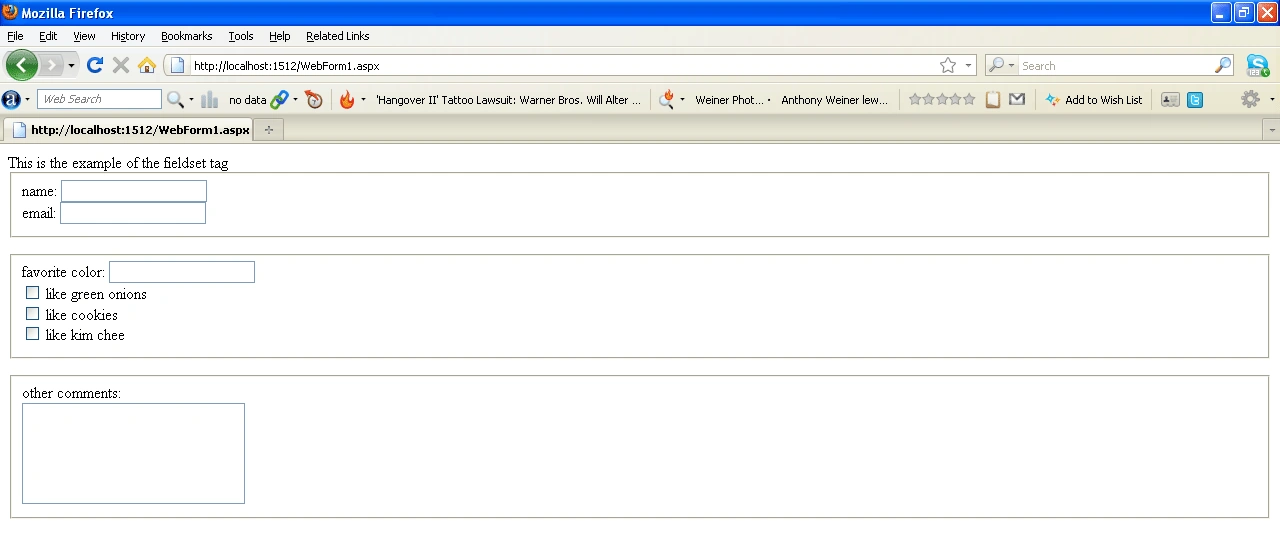Click the name text field

134,191
